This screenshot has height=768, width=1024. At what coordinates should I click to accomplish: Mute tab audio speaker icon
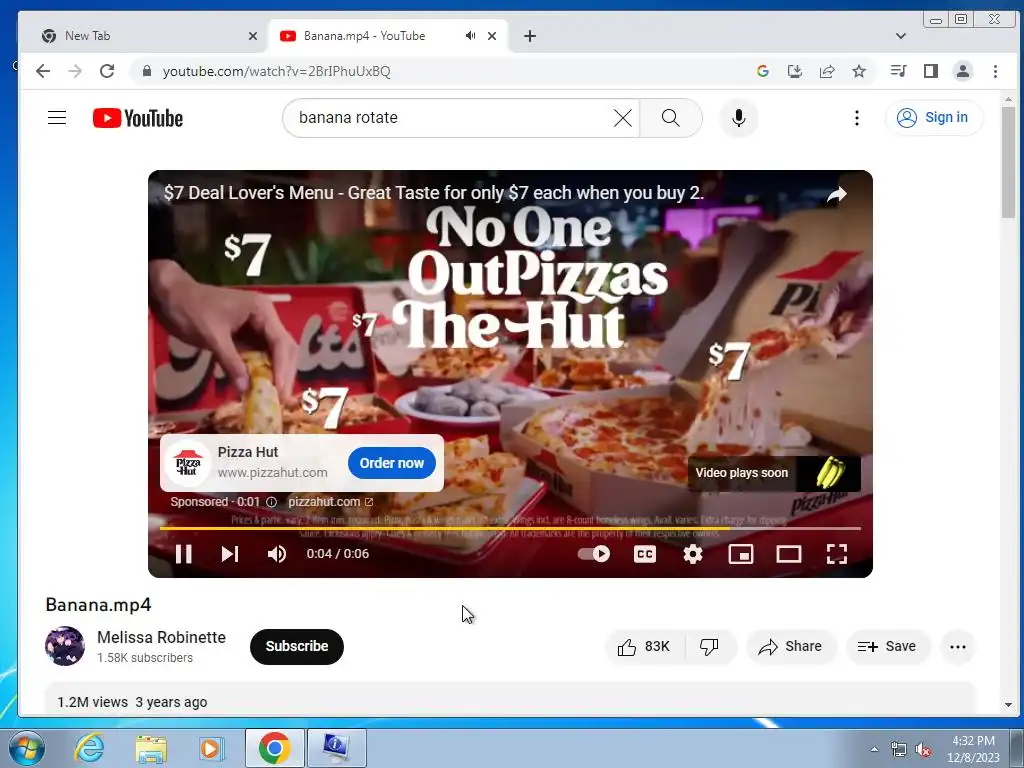(x=470, y=36)
